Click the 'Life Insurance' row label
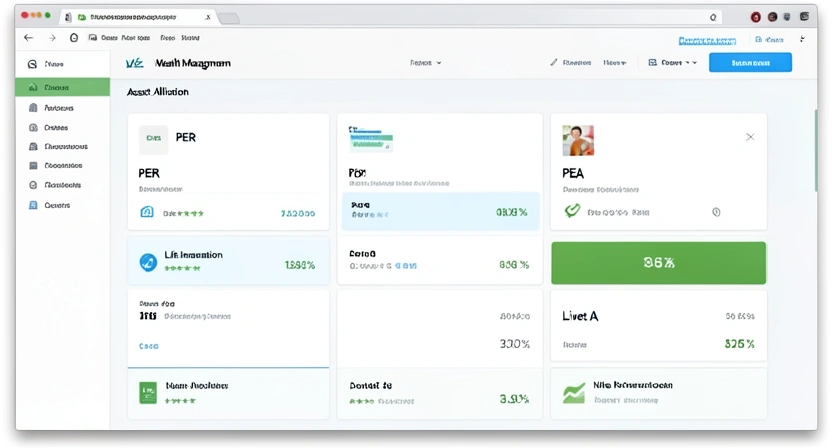Screen dimensions: 832x448 (x=193, y=255)
